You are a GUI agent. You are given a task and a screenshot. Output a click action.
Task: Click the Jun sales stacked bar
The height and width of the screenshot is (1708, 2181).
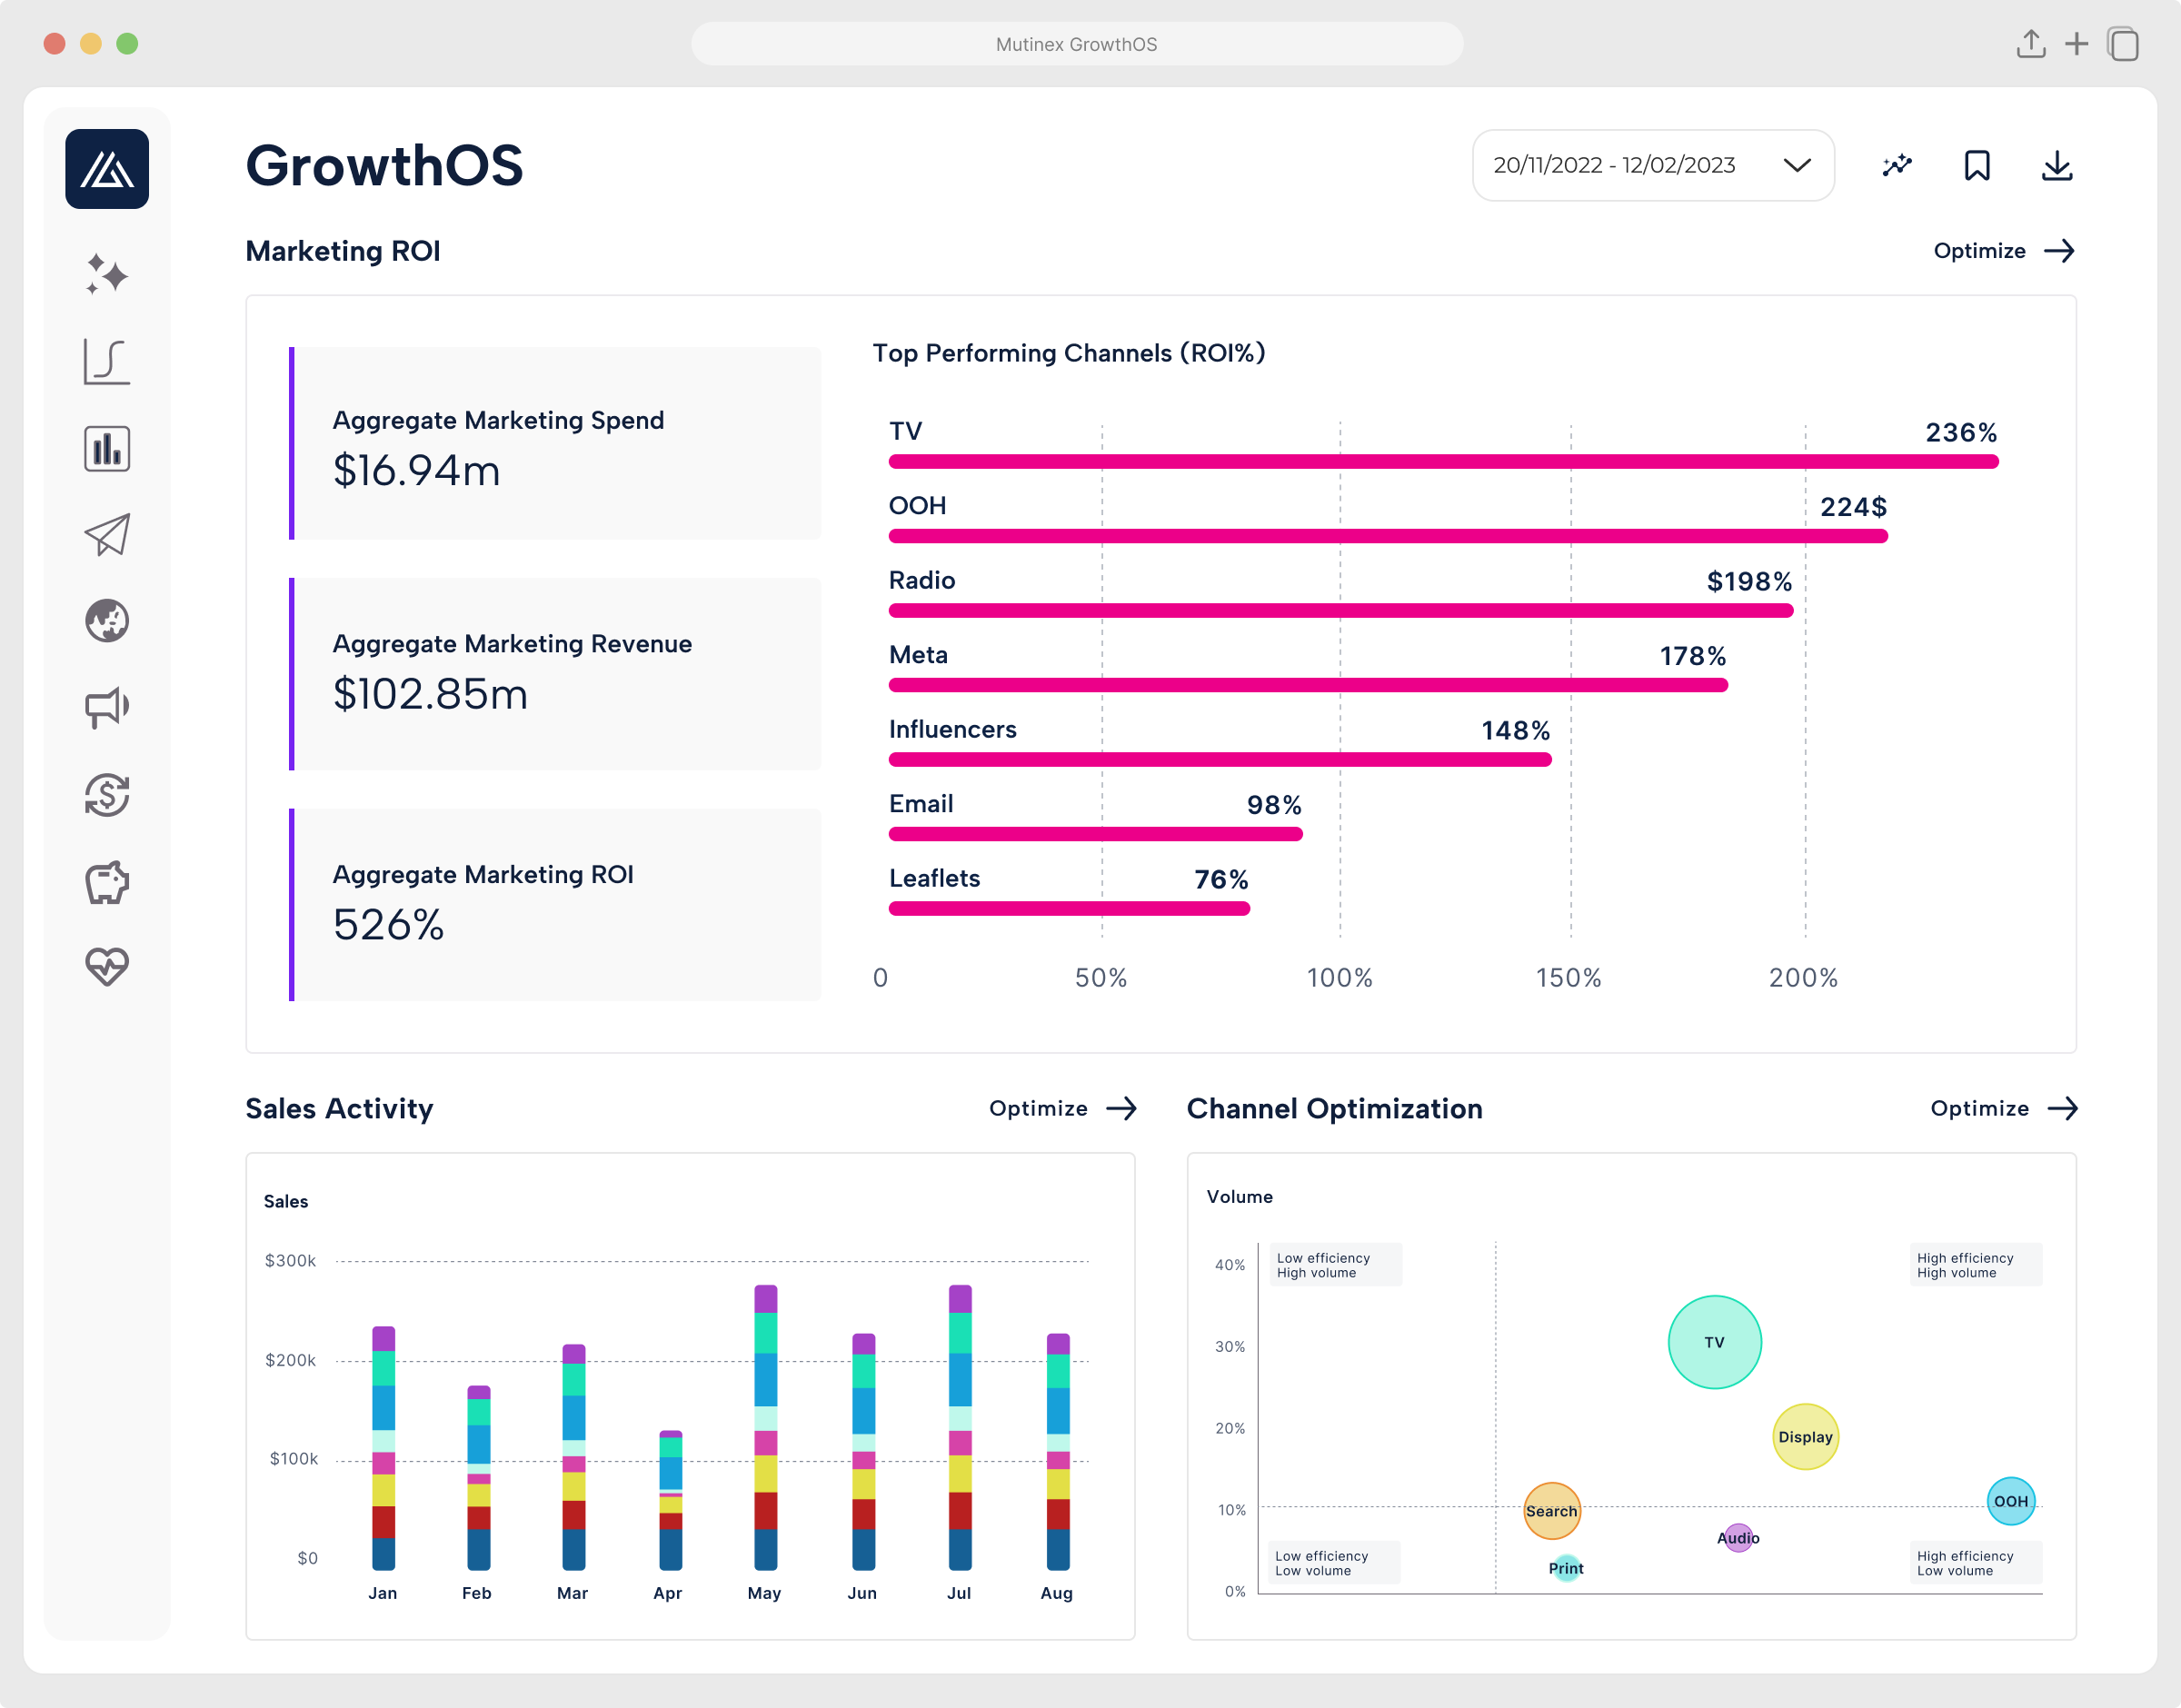pyautogui.click(x=863, y=1451)
